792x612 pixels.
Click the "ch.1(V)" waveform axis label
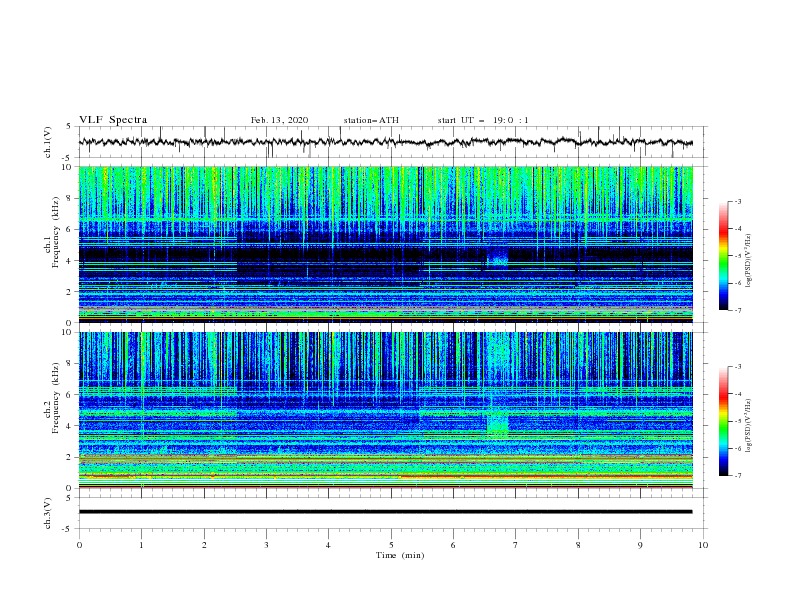click(48, 142)
